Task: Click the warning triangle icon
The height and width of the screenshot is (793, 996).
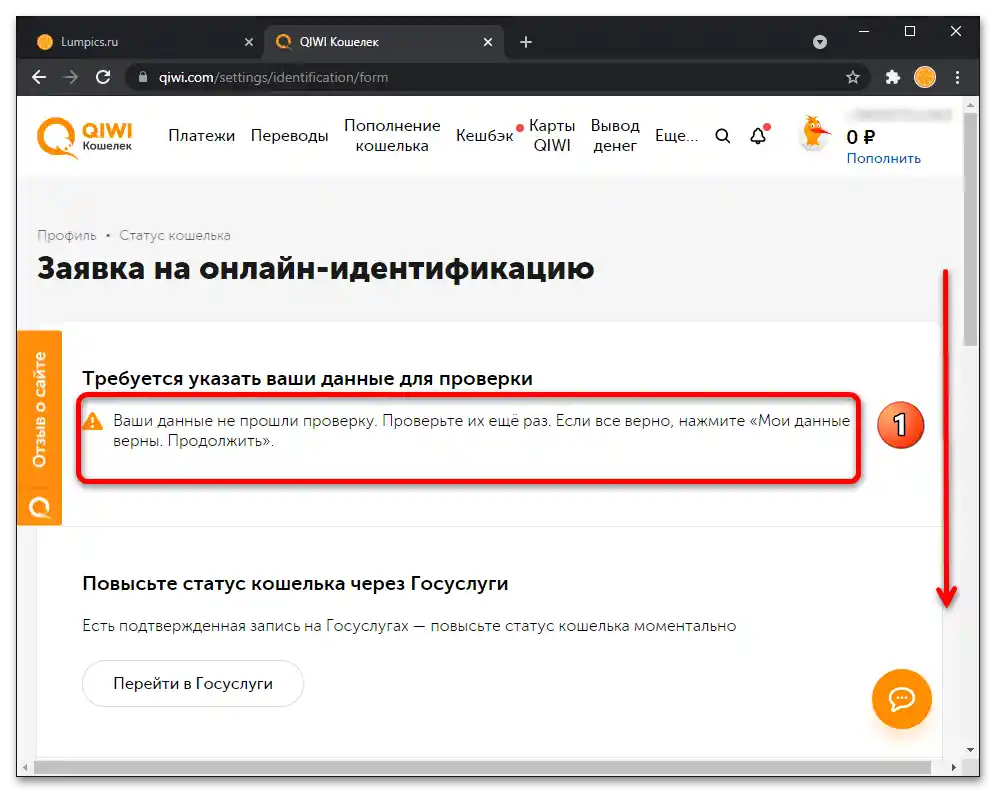Action: [93, 421]
